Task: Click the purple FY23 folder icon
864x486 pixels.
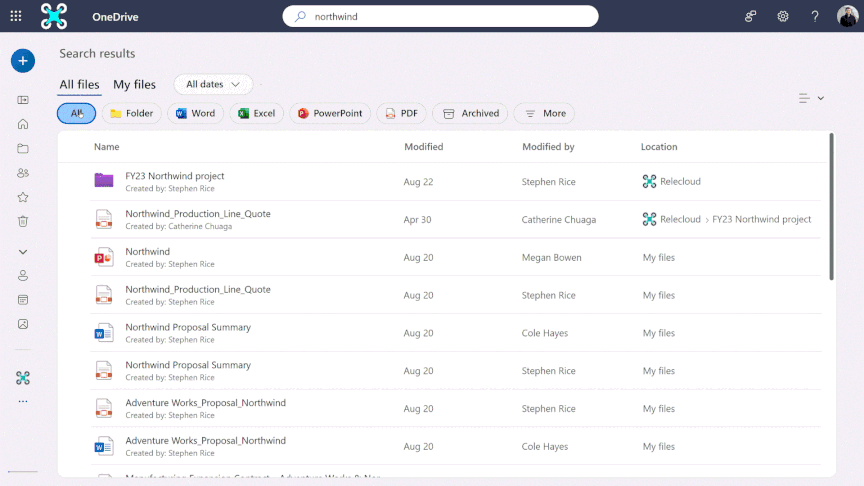Action: point(104,180)
